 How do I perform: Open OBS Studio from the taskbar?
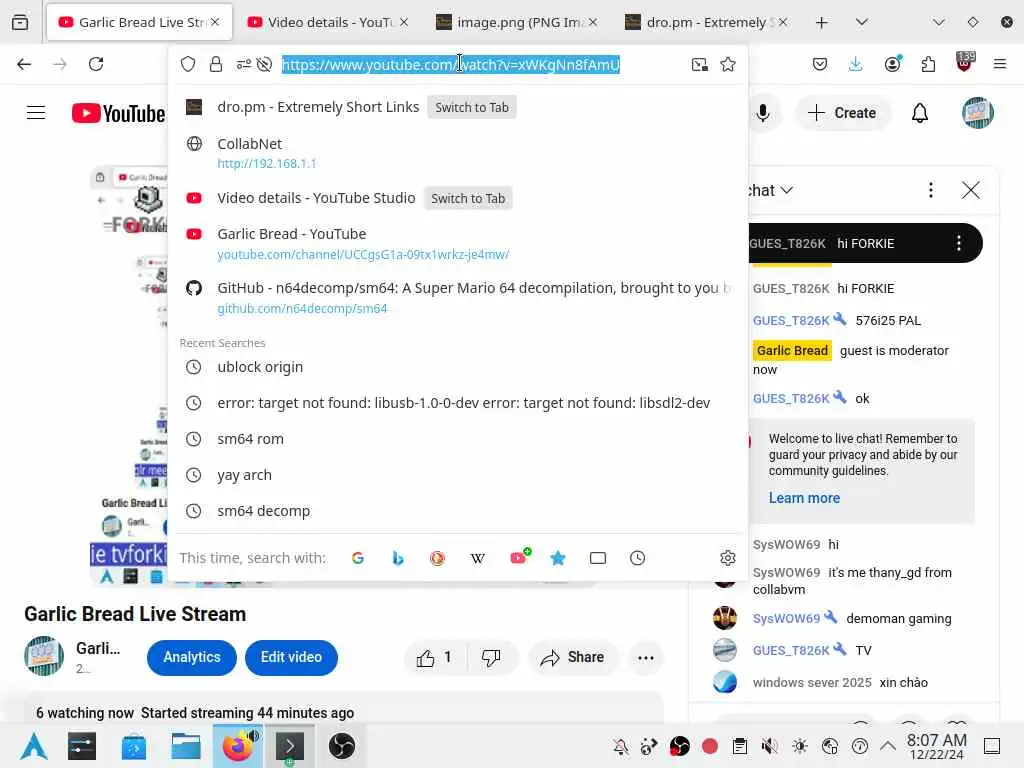(x=342, y=746)
